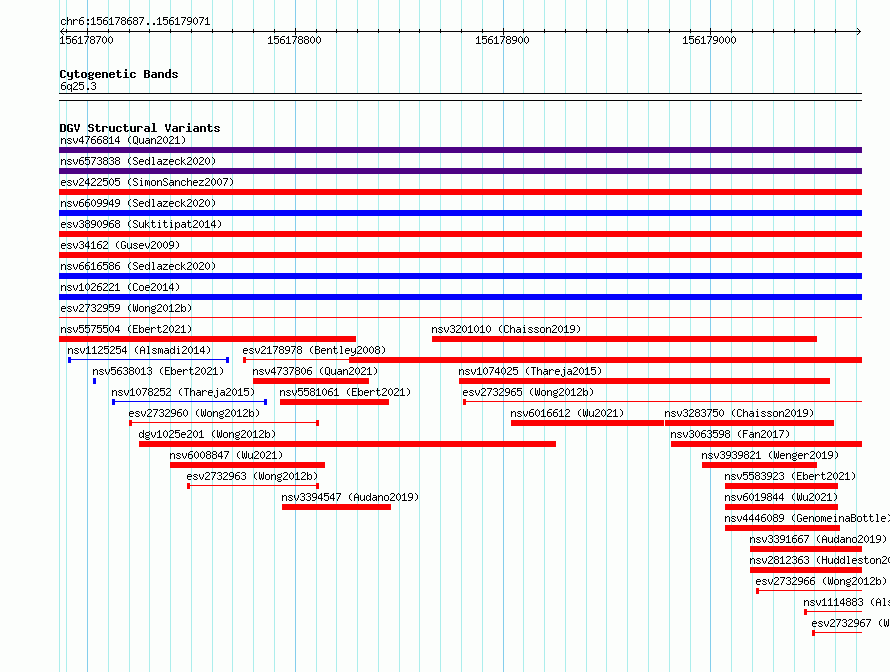890x672 pixels.
Task: Select the esv2732960 (Wong2012b) label
Action: pos(194,413)
